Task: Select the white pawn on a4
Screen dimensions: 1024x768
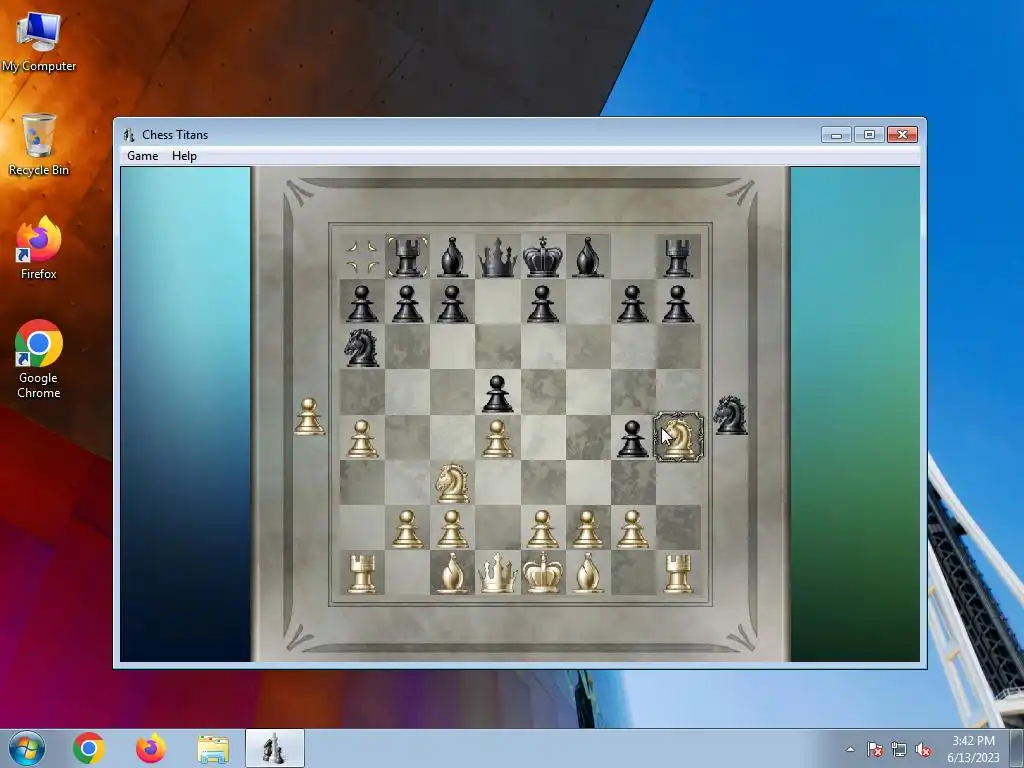Action: [x=362, y=438]
